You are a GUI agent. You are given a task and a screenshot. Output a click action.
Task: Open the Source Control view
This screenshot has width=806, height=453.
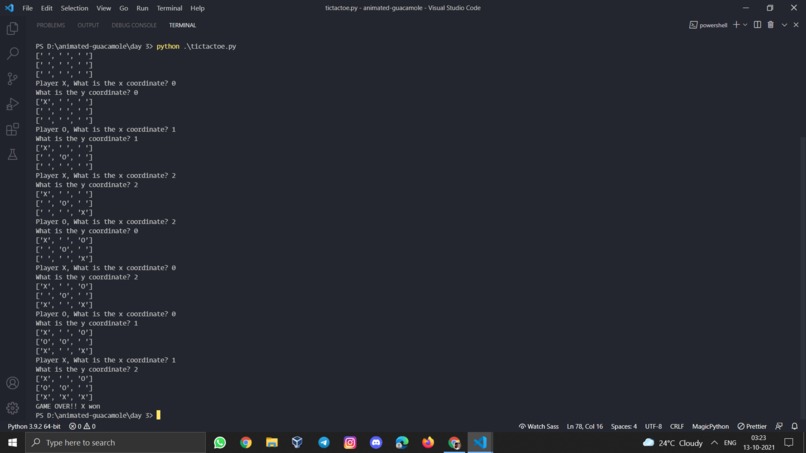12,78
